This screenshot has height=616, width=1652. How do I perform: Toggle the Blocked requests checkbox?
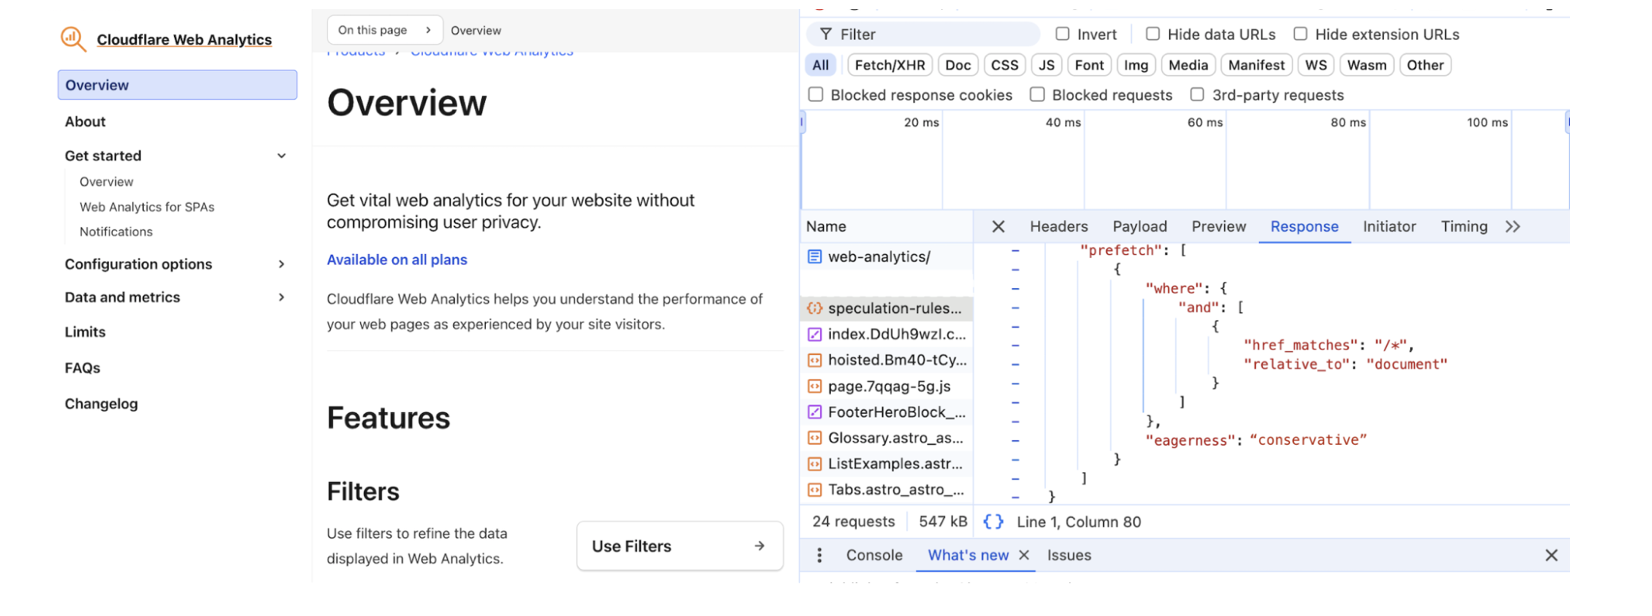[x=1037, y=95]
